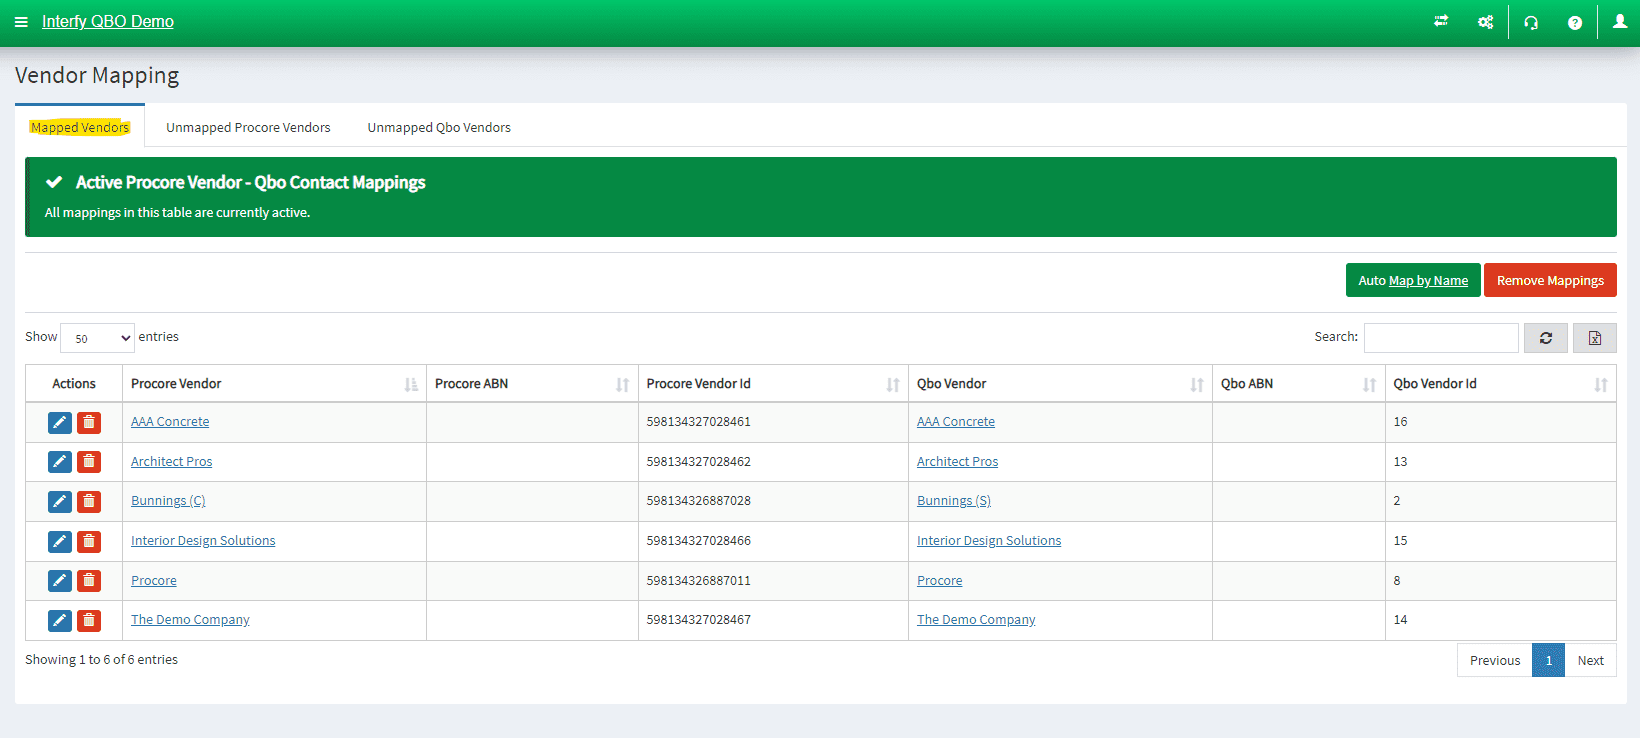The height and width of the screenshot is (738, 1640).
Task: Open Procore link in Procore Vendor column
Action: tap(154, 581)
